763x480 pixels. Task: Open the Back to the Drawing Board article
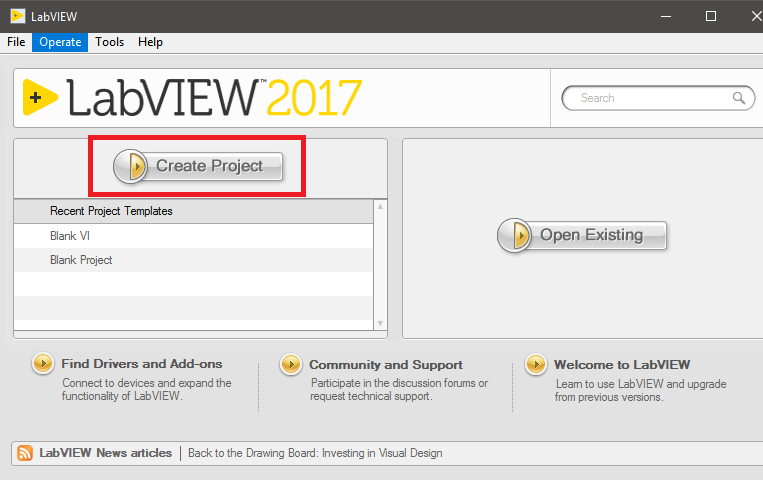315,453
